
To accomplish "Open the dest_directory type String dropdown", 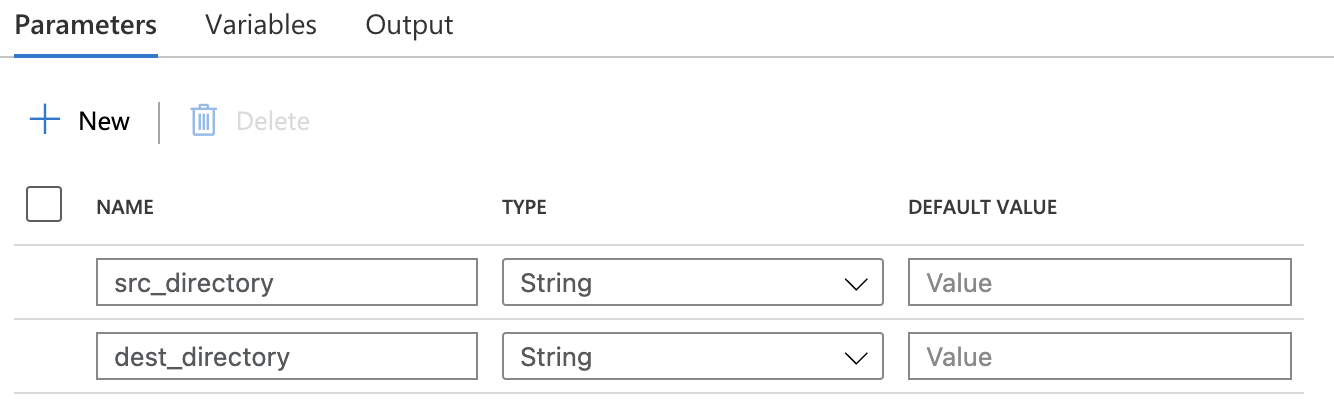I will point(692,357).
